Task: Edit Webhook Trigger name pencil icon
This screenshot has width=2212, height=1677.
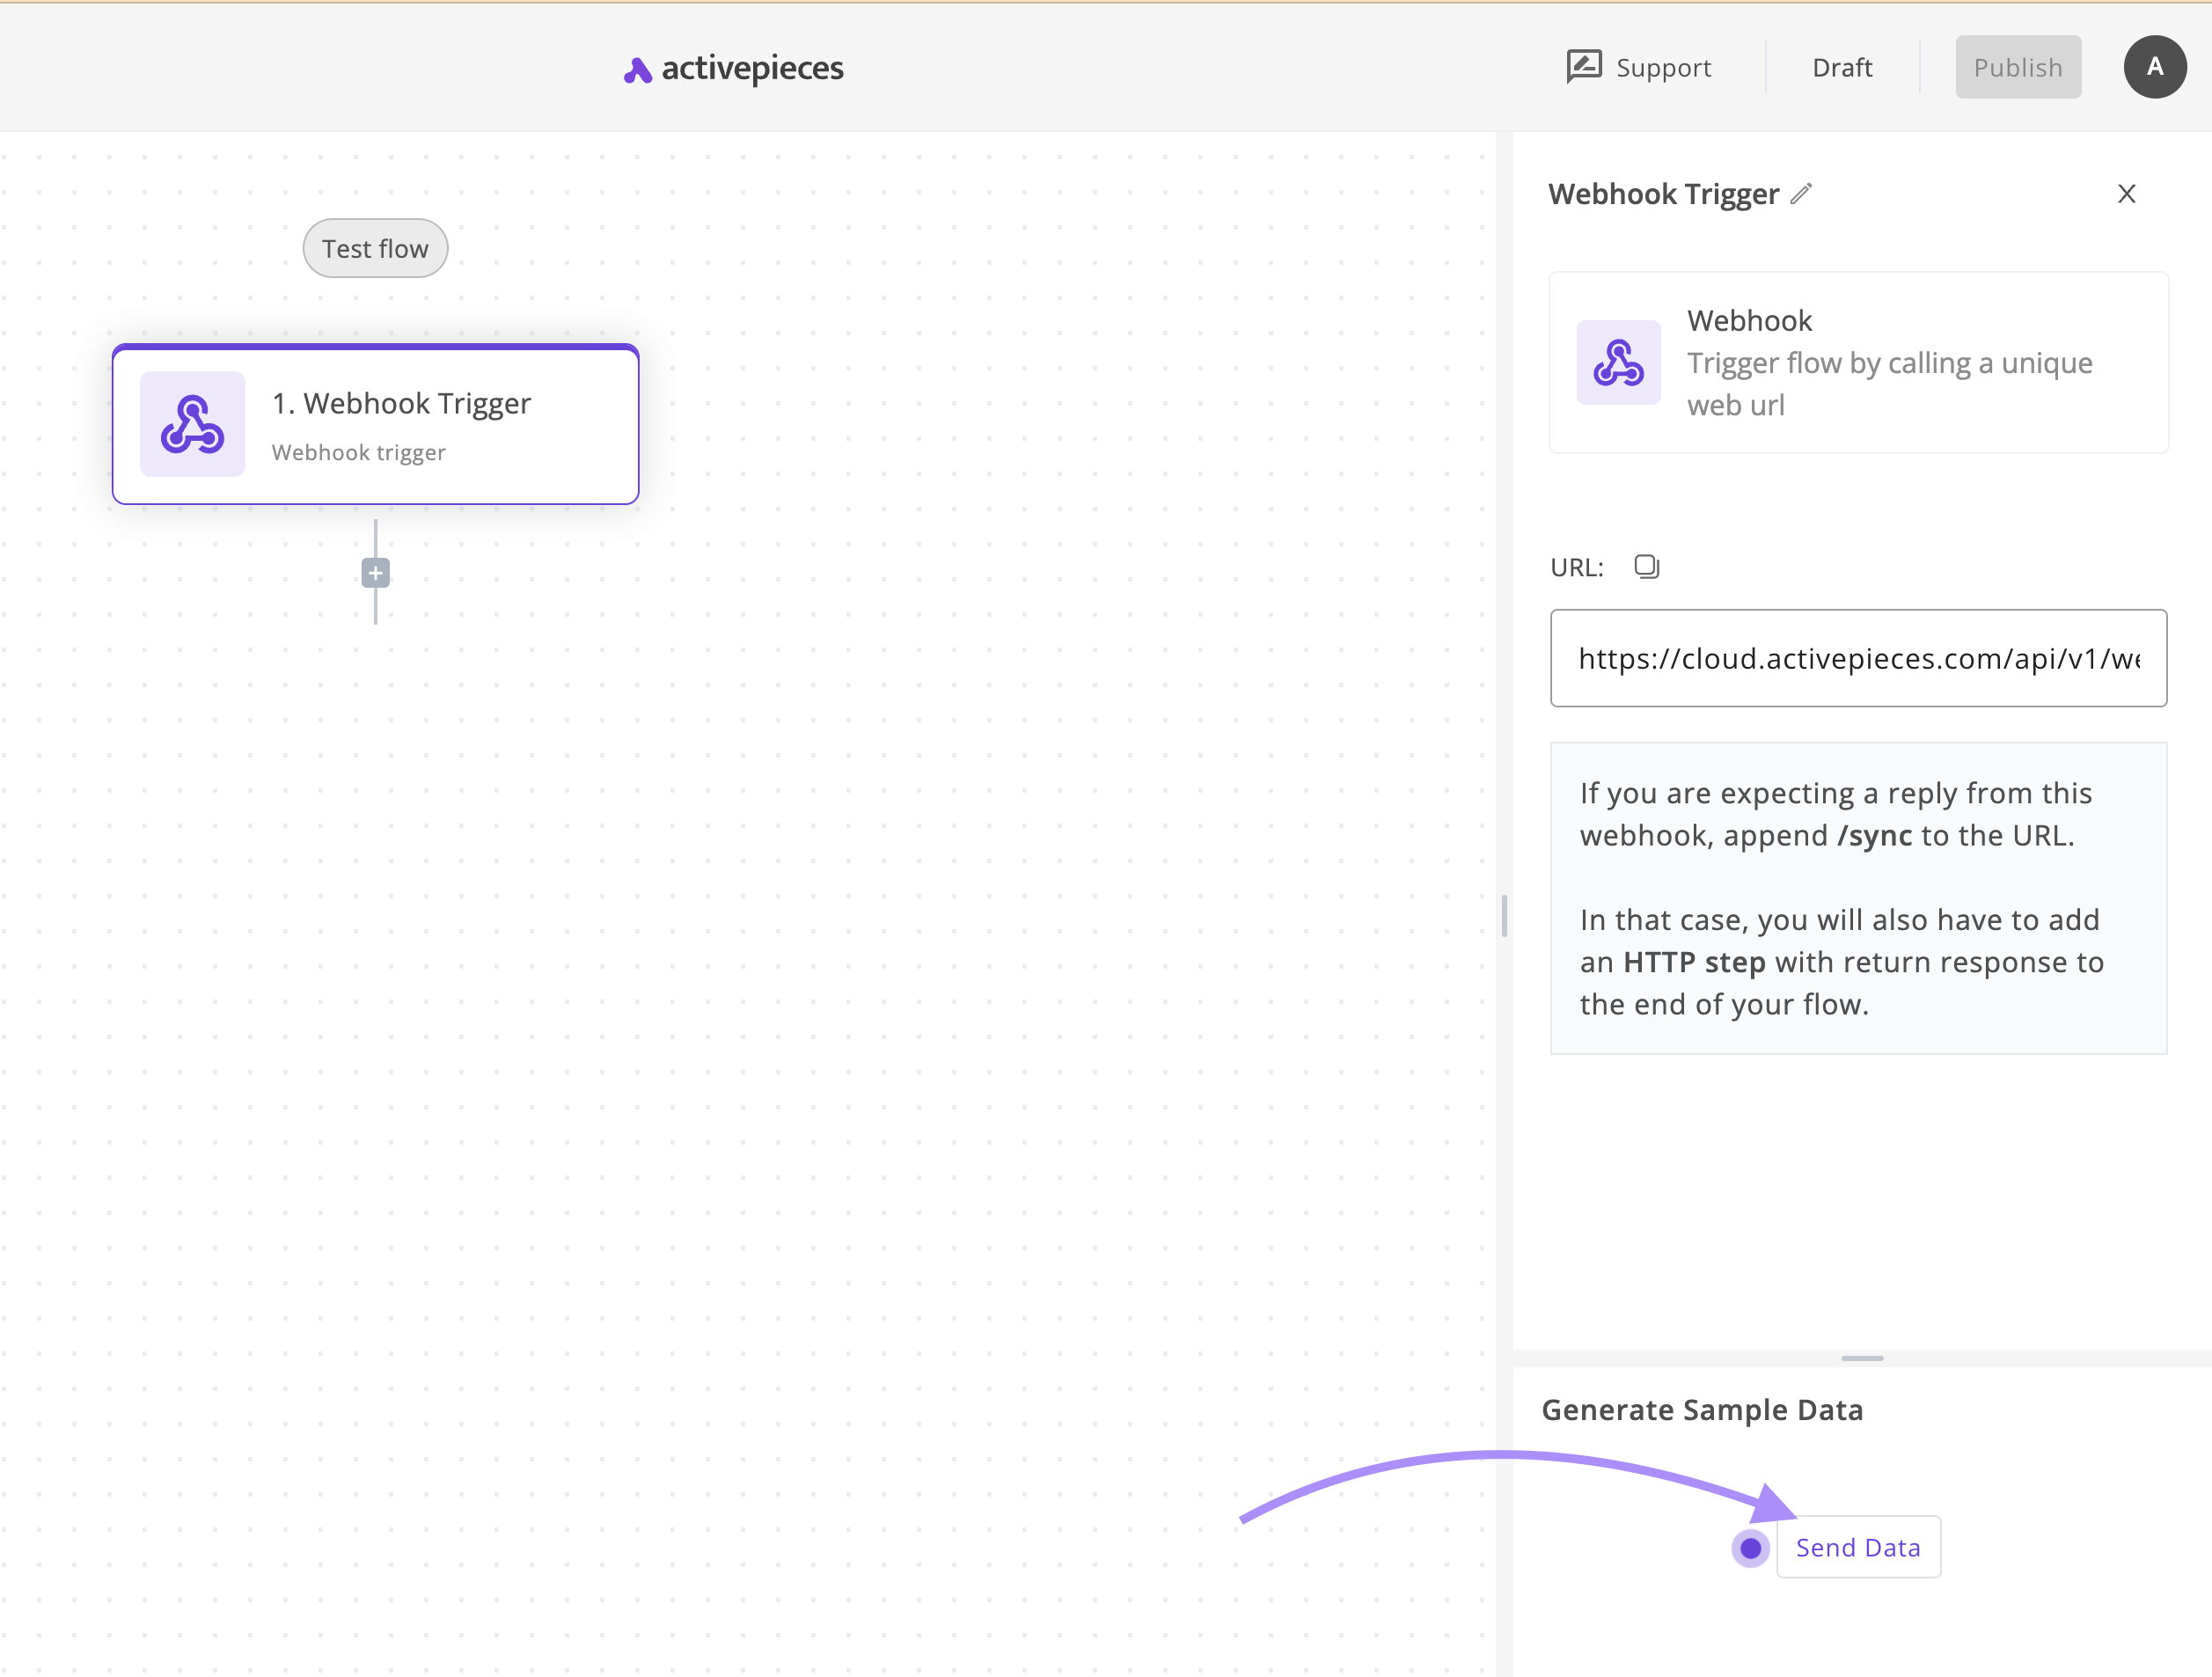Action: point(1801,194)
